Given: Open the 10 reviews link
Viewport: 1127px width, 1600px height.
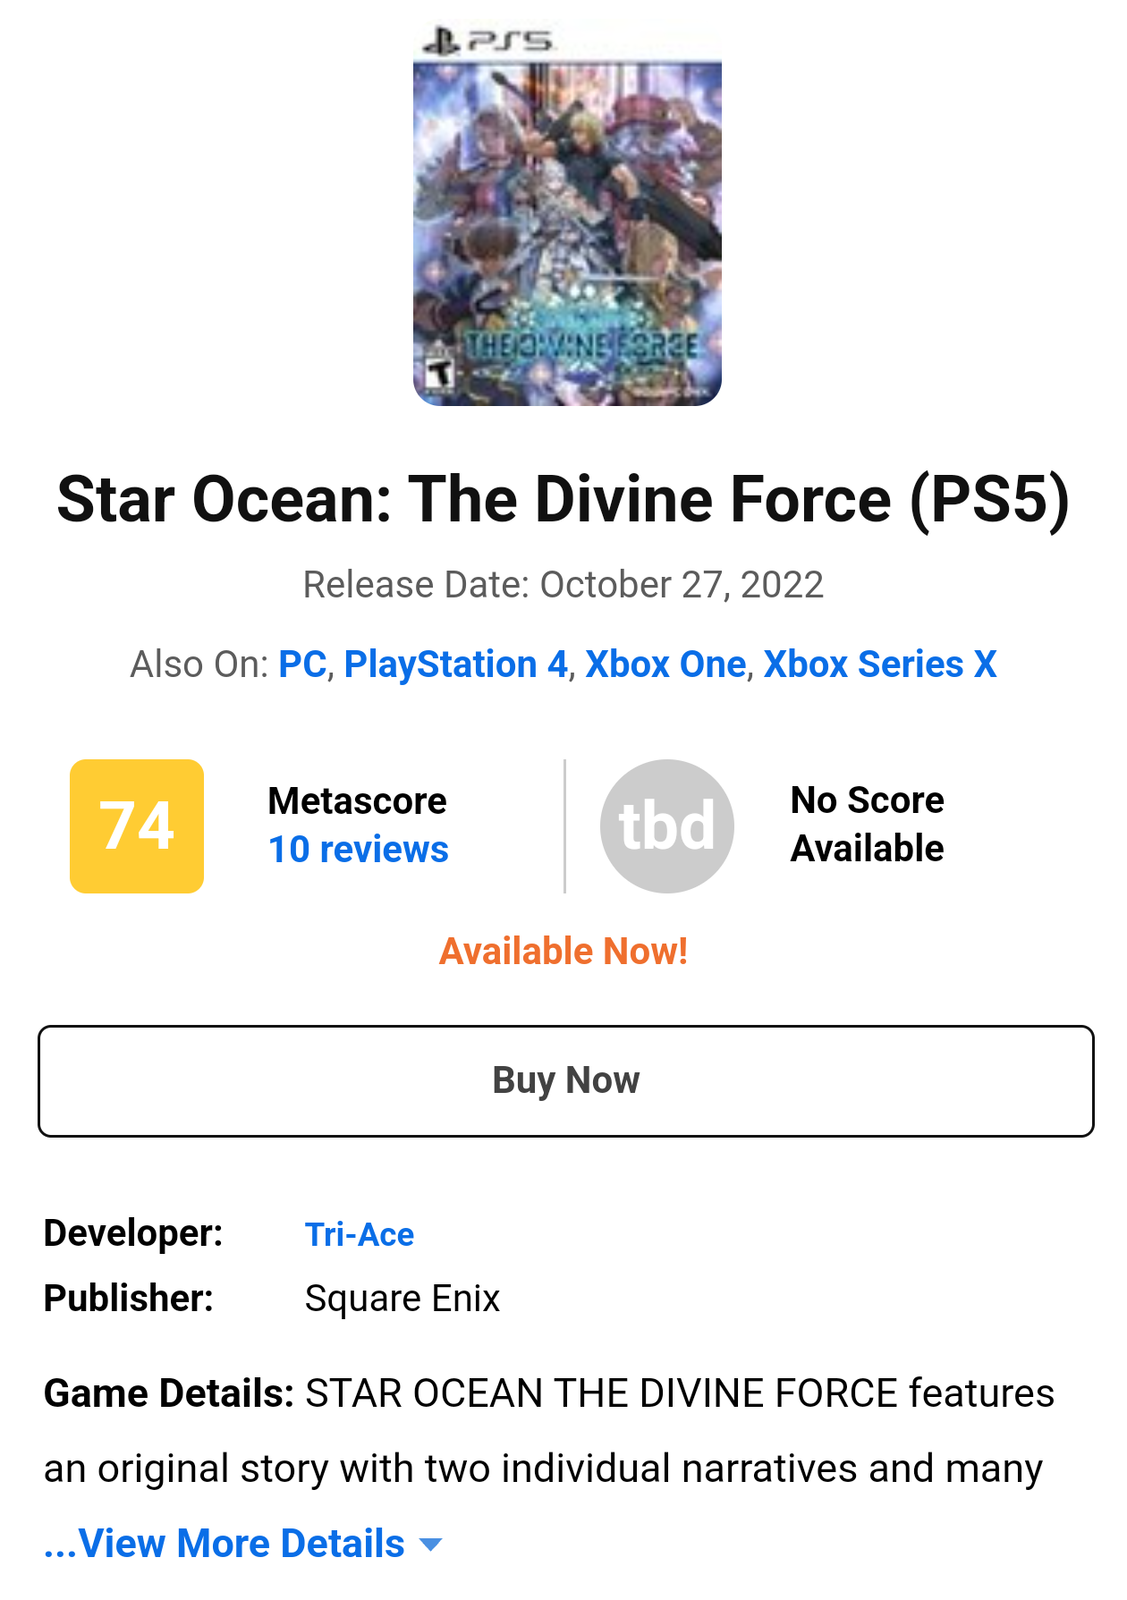Looking at the screenshot, I should pyautogui.click(x=358, y=850).
